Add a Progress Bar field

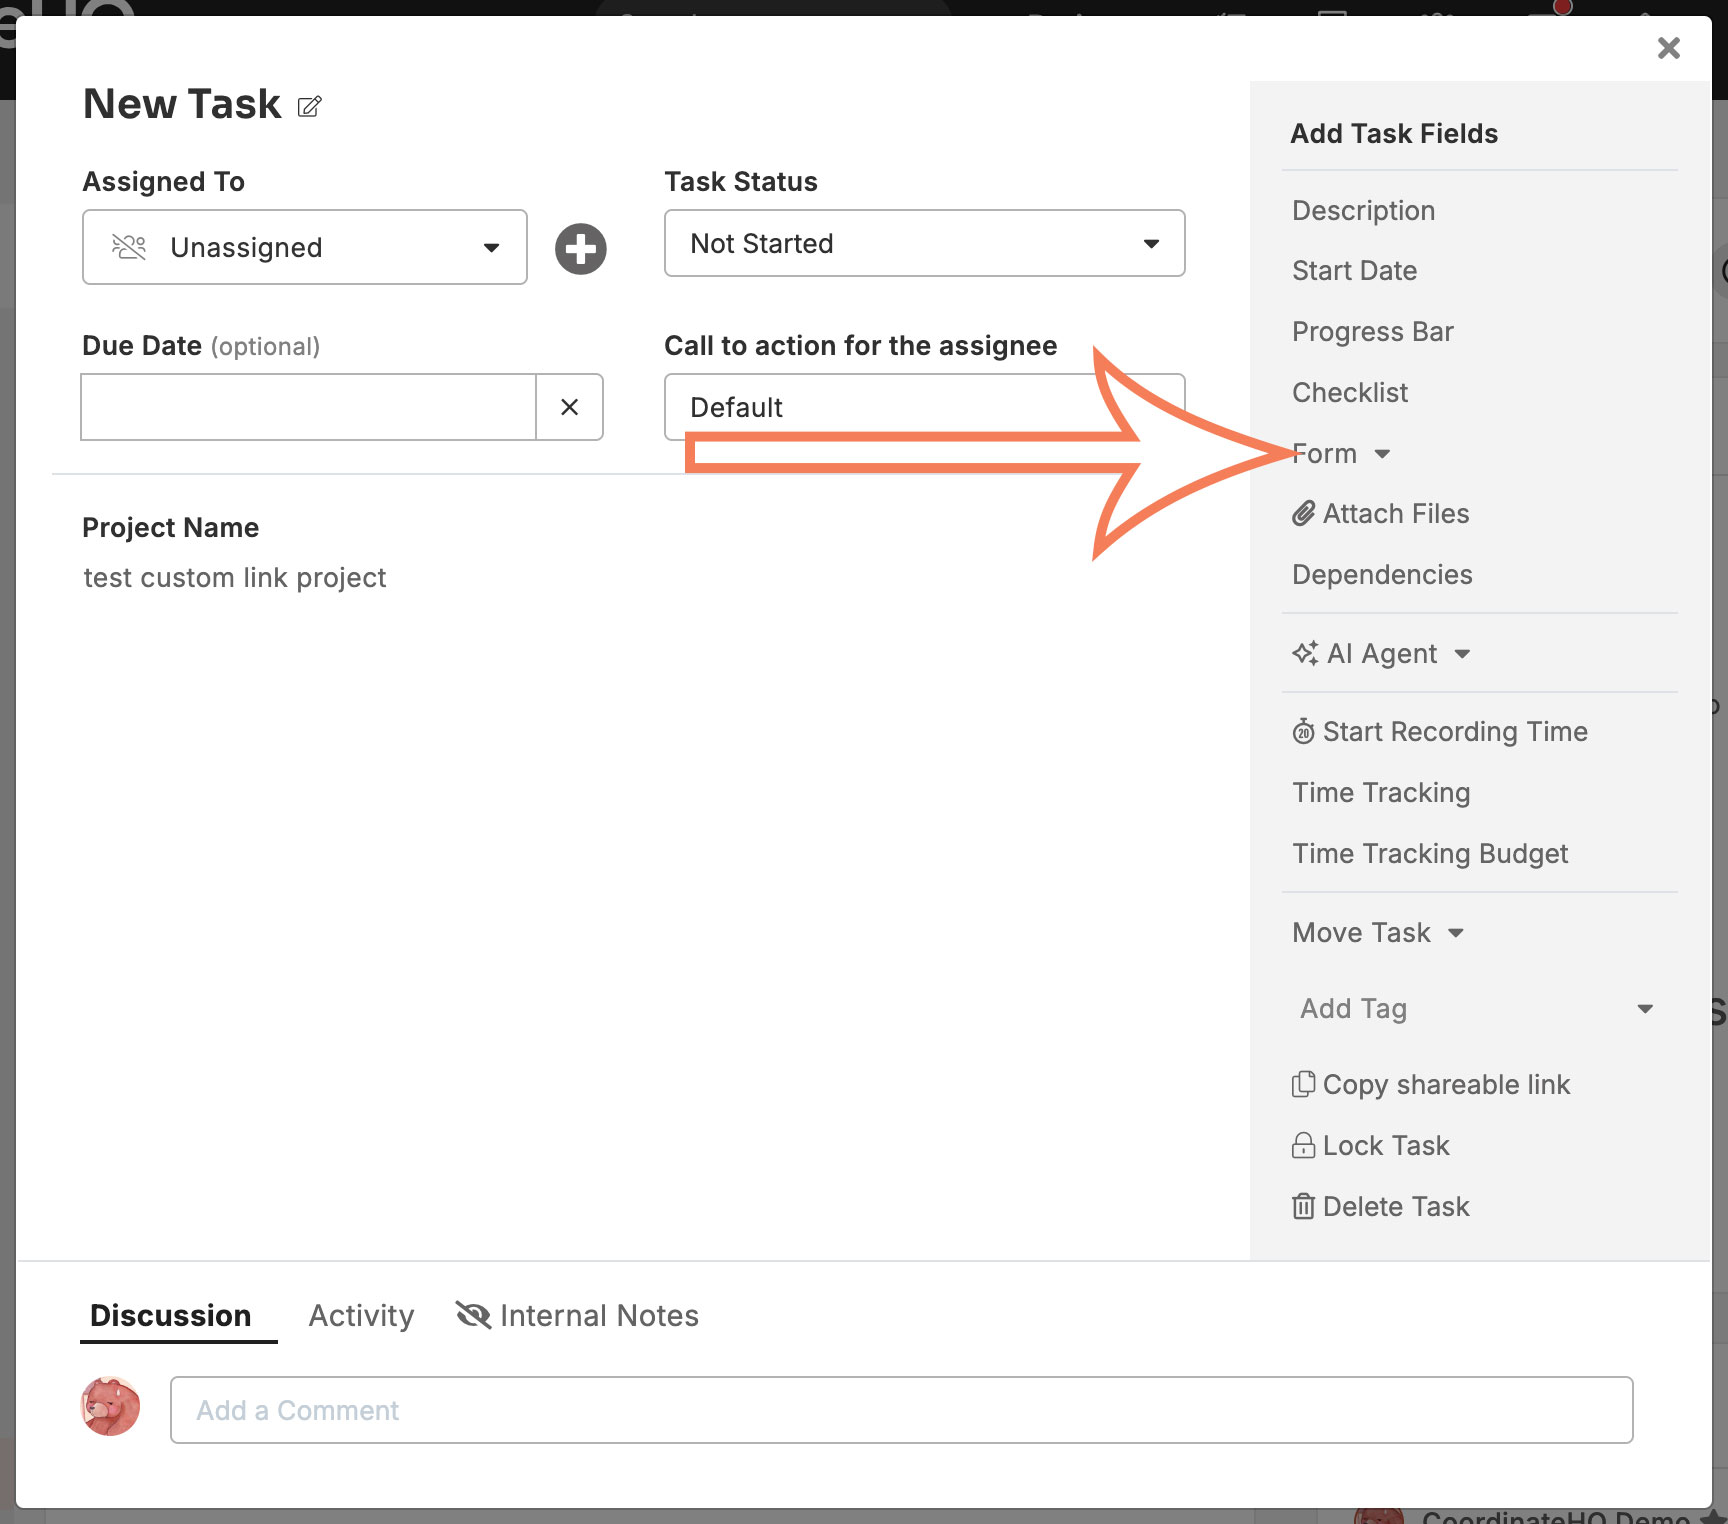pyautogui.click(x=1373, y=332)
